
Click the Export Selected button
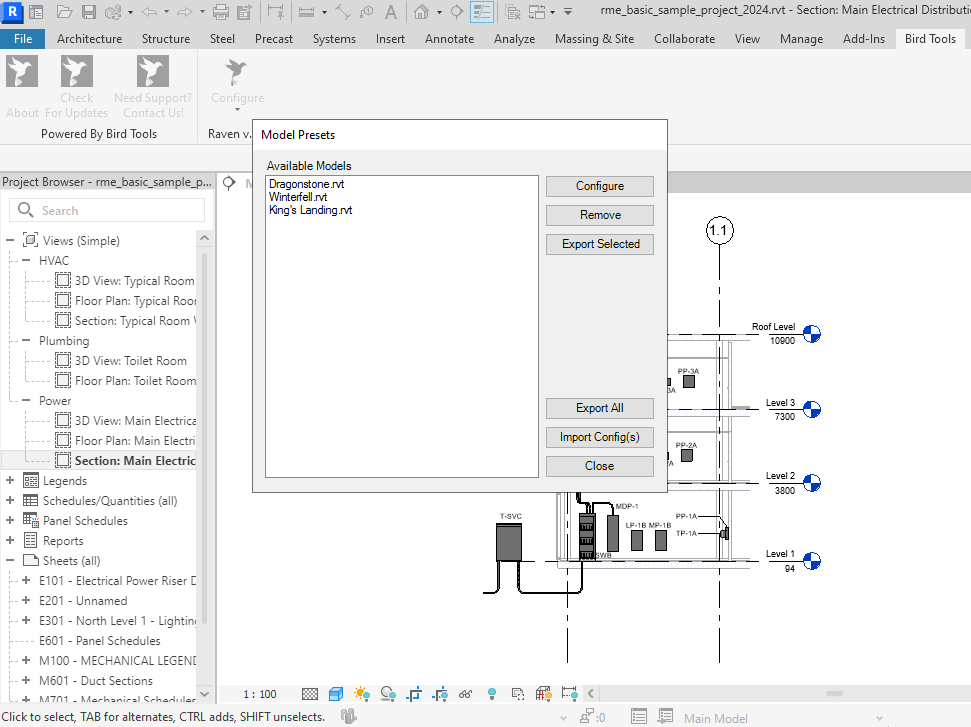pos(600,244)
